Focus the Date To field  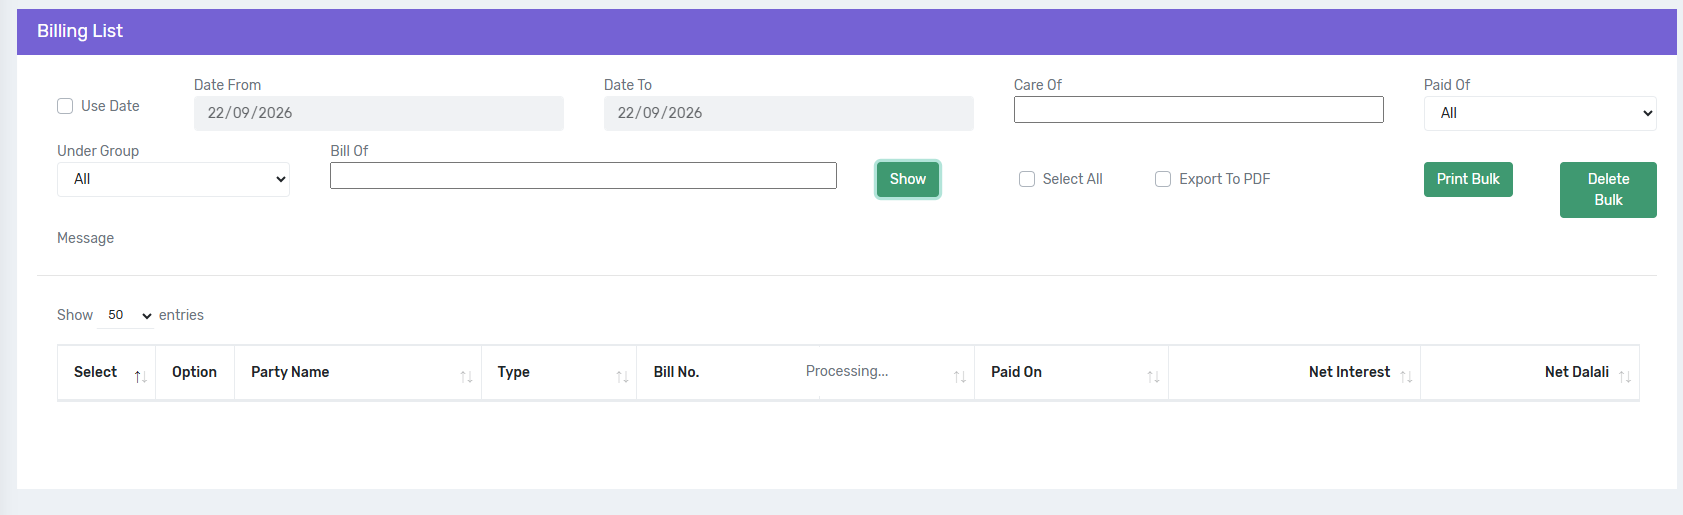[x=789, y=113]
